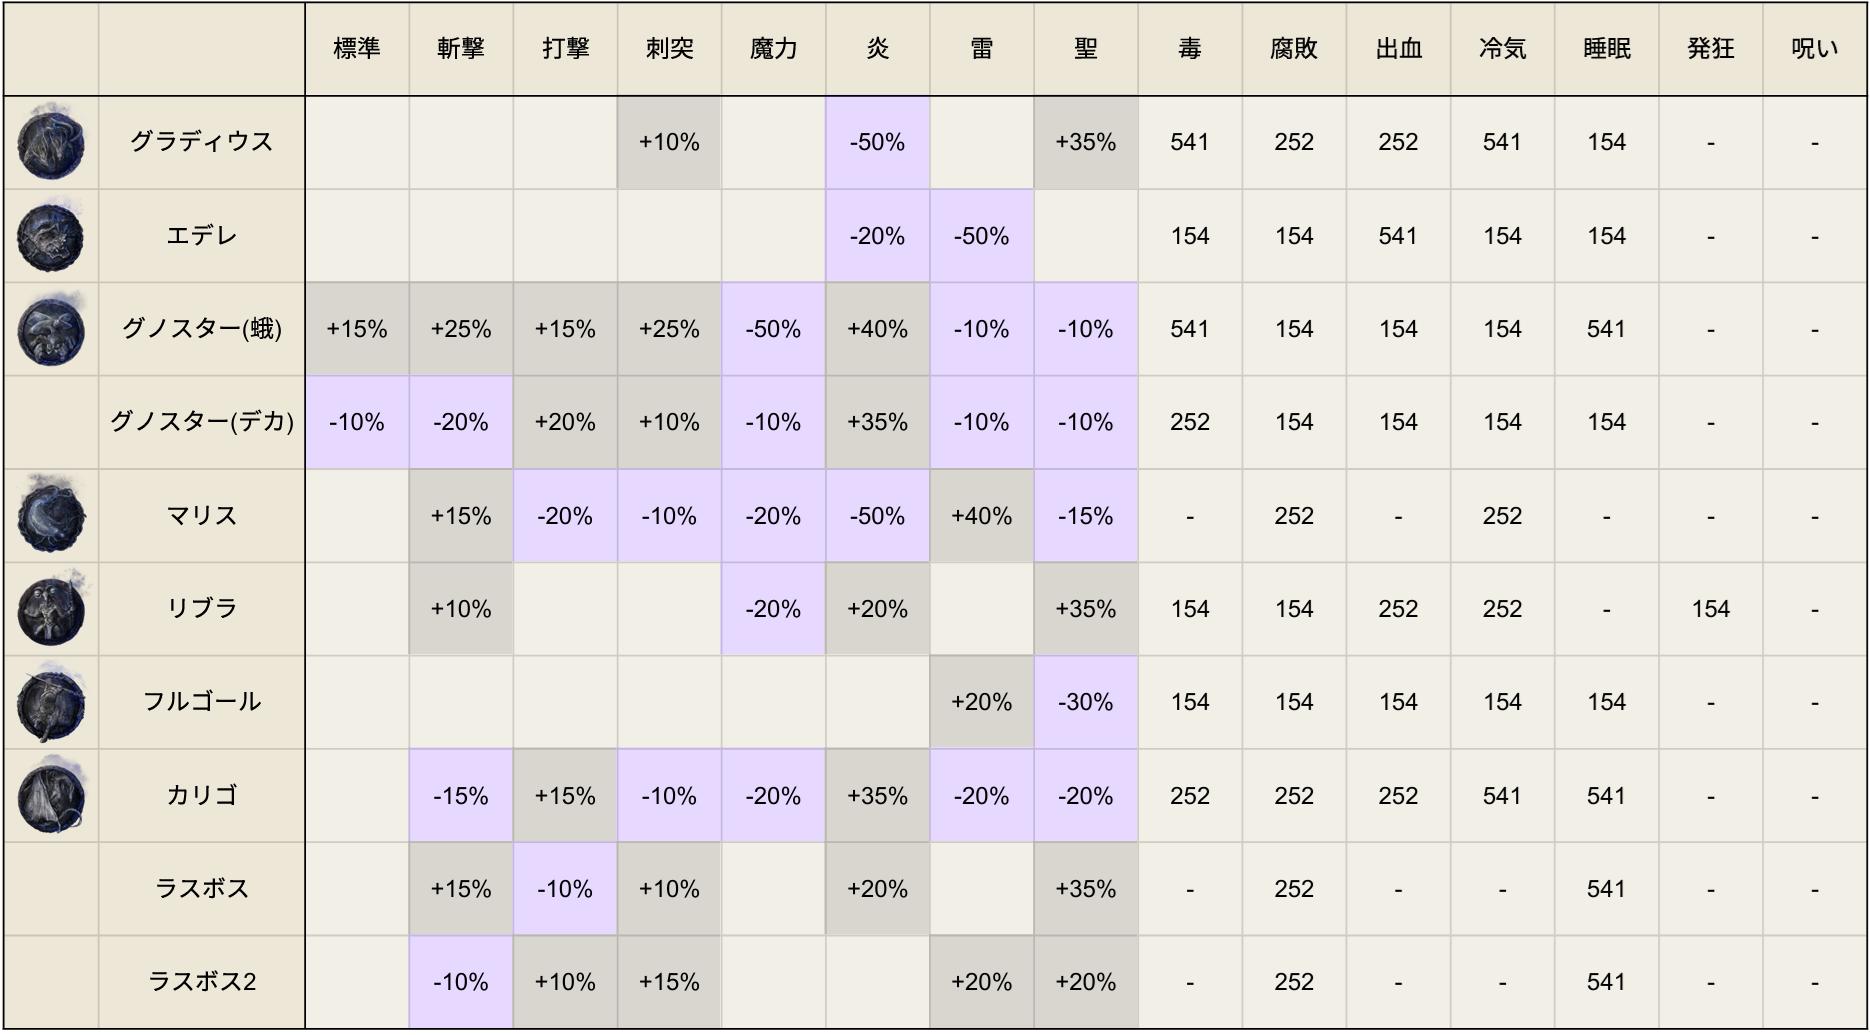The width and height of the screenshot is (1870, 1035).
Task: Click the グノスター moth boss icon
Action: click(x=51, y=330)
